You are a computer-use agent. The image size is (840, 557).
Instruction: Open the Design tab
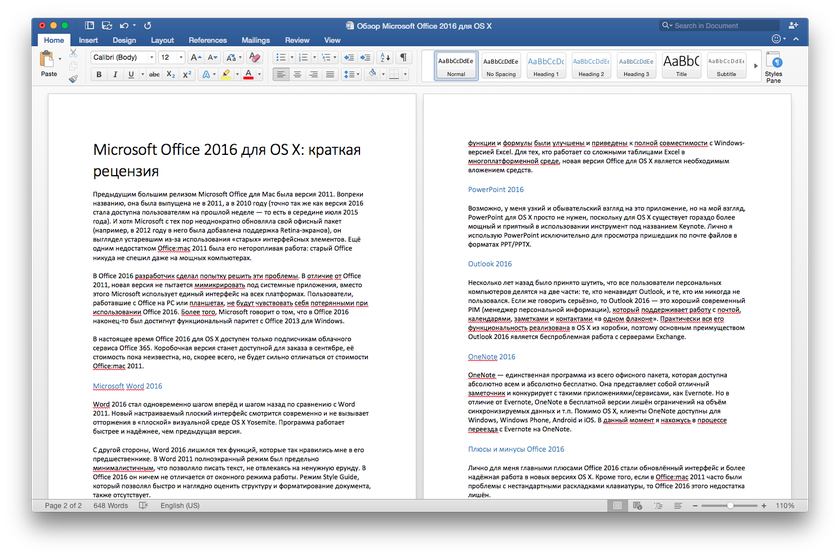pyautogui.click(x=124, y=40)
